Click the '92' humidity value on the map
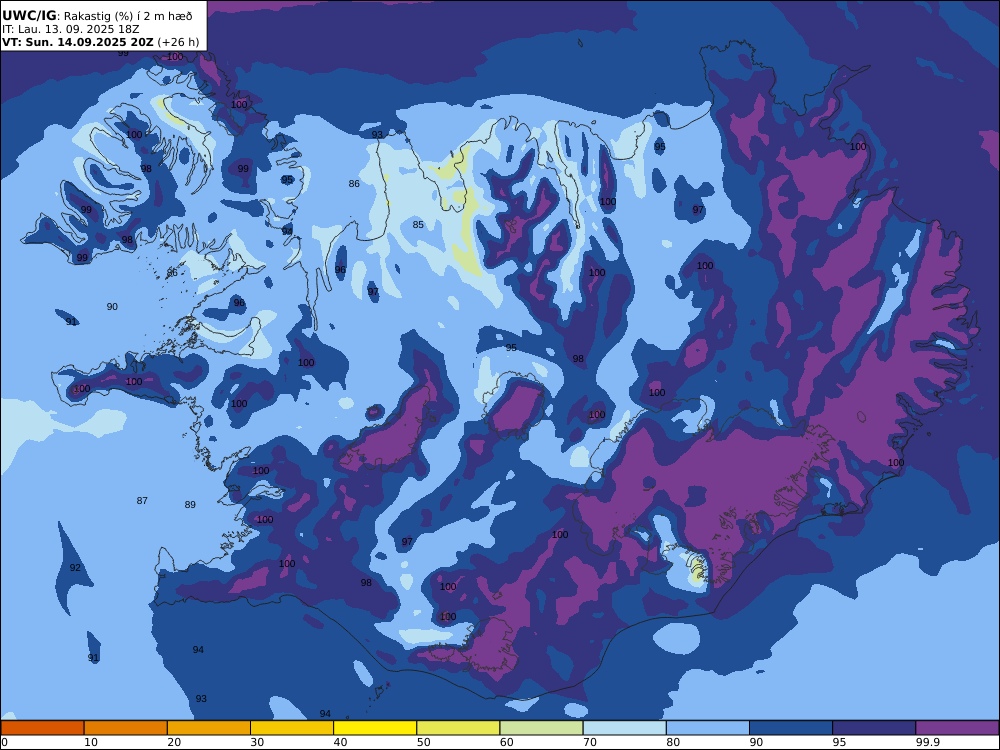The width and height of the screenshot is (1000, 750). pyautogui.click(x=75, y=568)
